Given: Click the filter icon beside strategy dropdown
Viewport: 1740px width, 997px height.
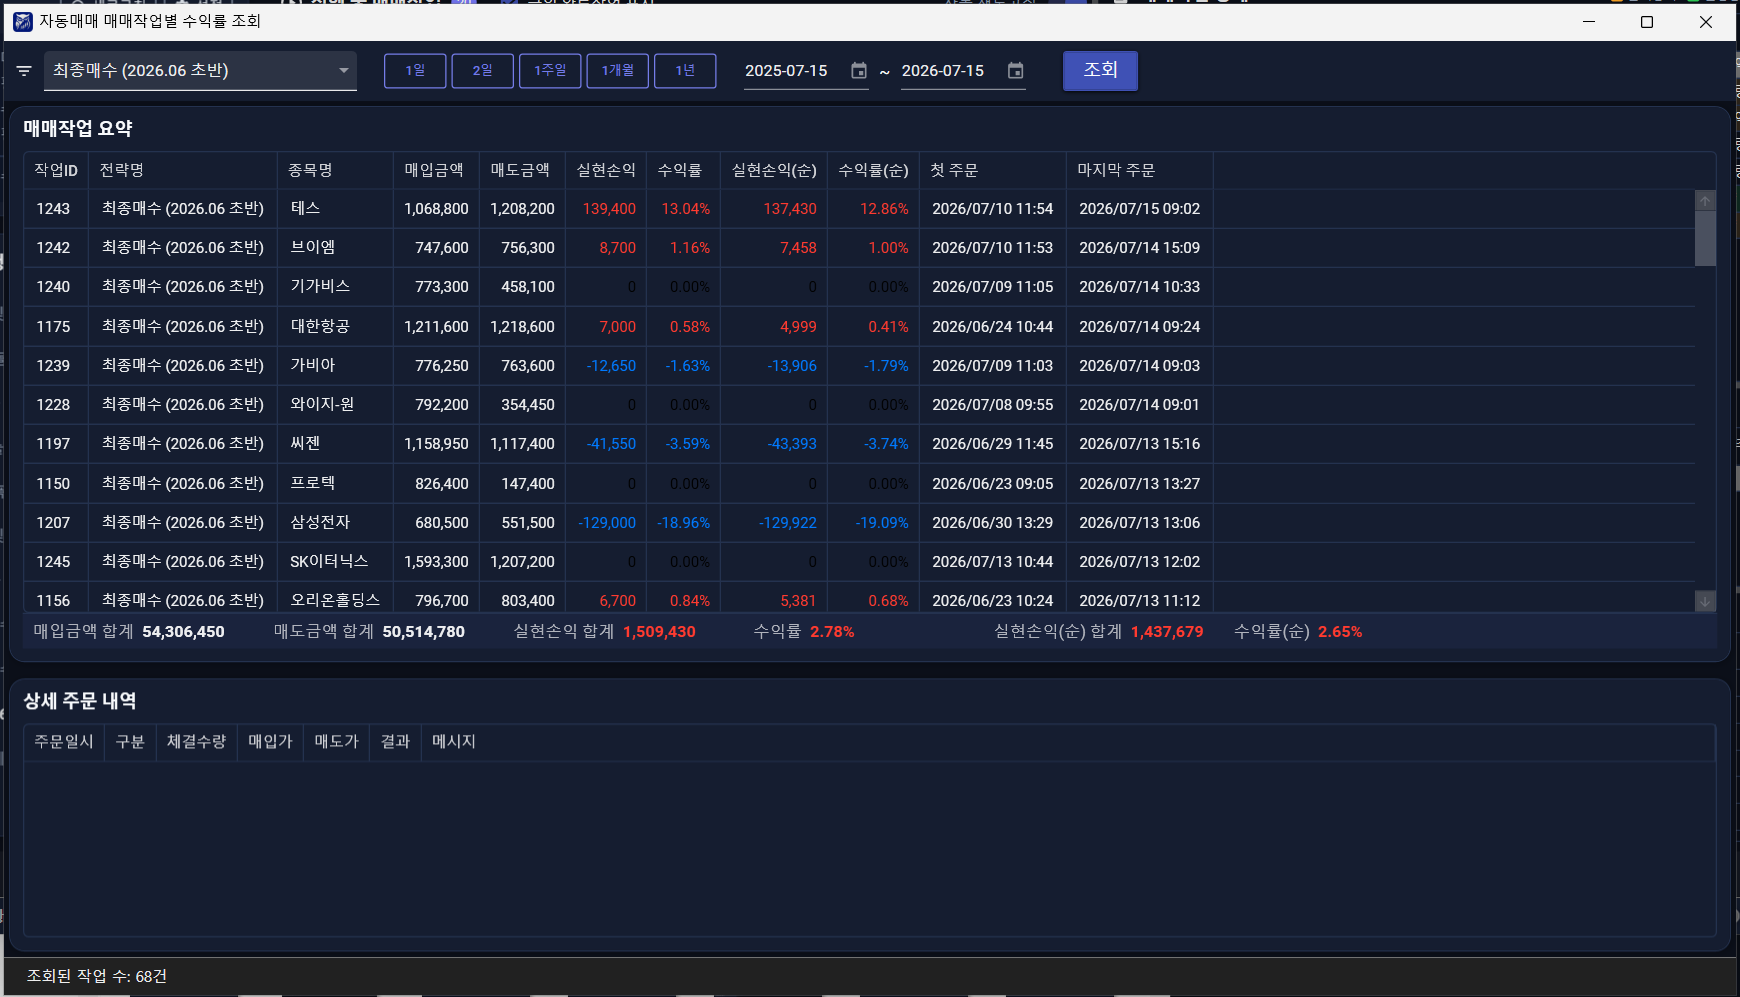Looking at the screenshot, I should click(x=24, y=71).
